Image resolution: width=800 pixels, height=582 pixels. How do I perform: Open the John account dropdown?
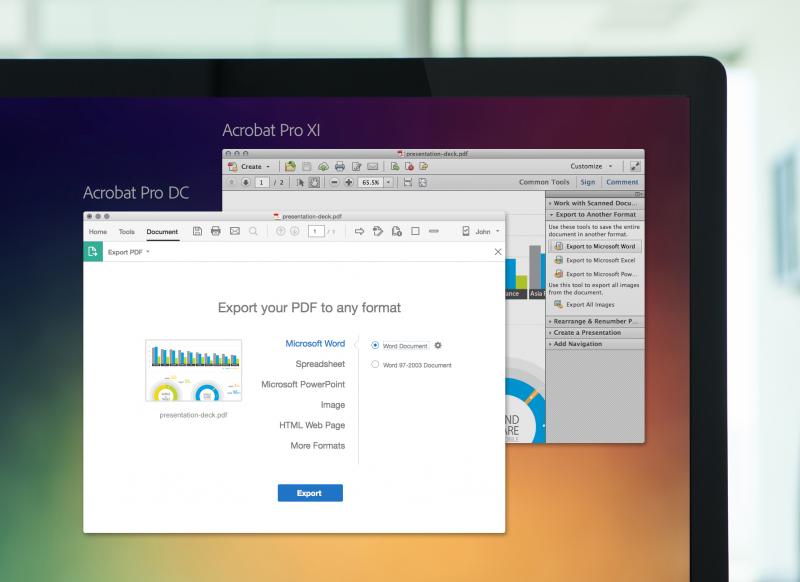(481, 231)
